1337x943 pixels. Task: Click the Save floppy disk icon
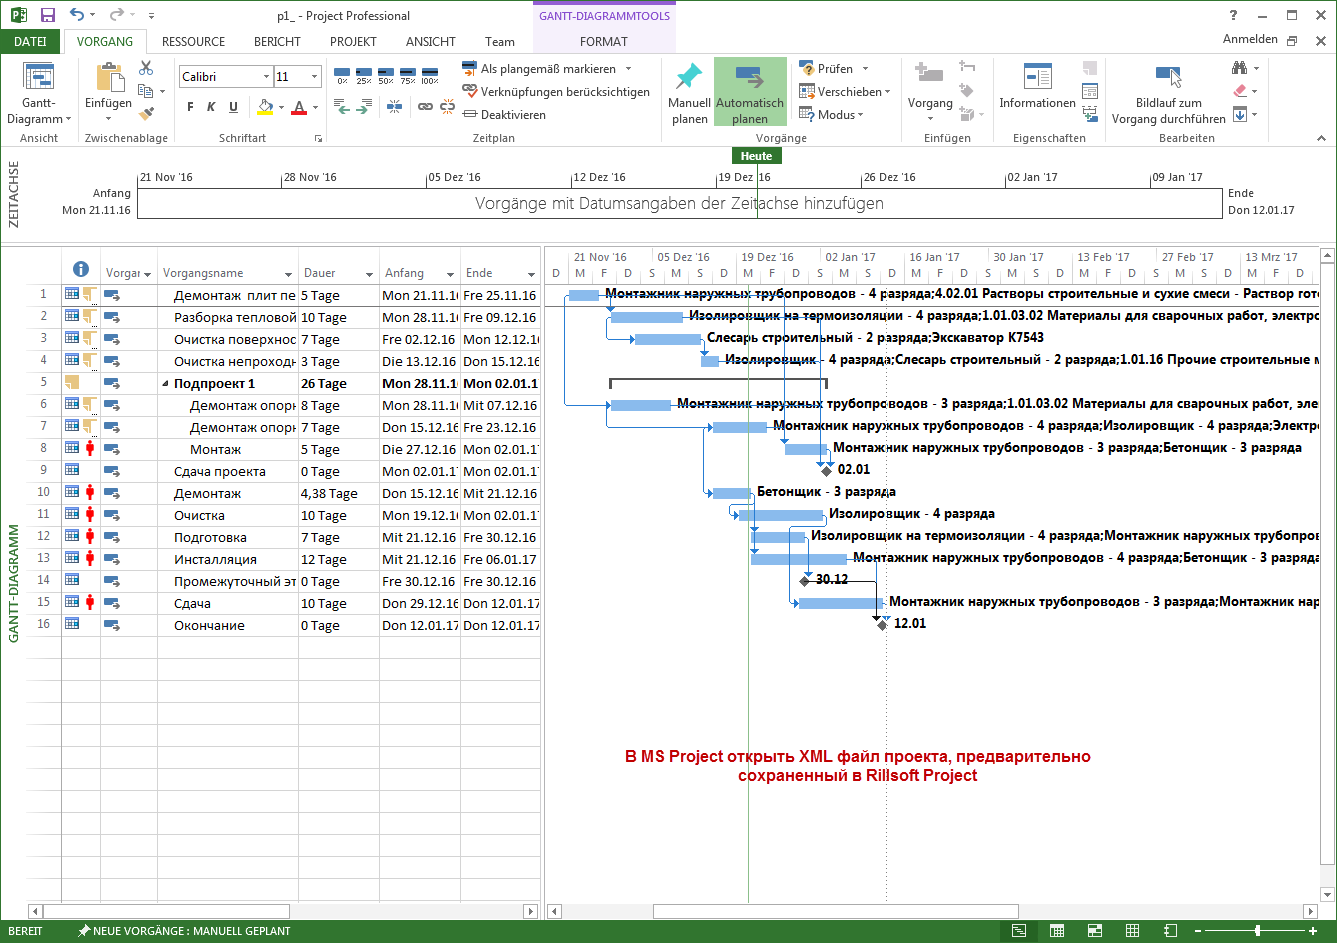click(47, 15)
